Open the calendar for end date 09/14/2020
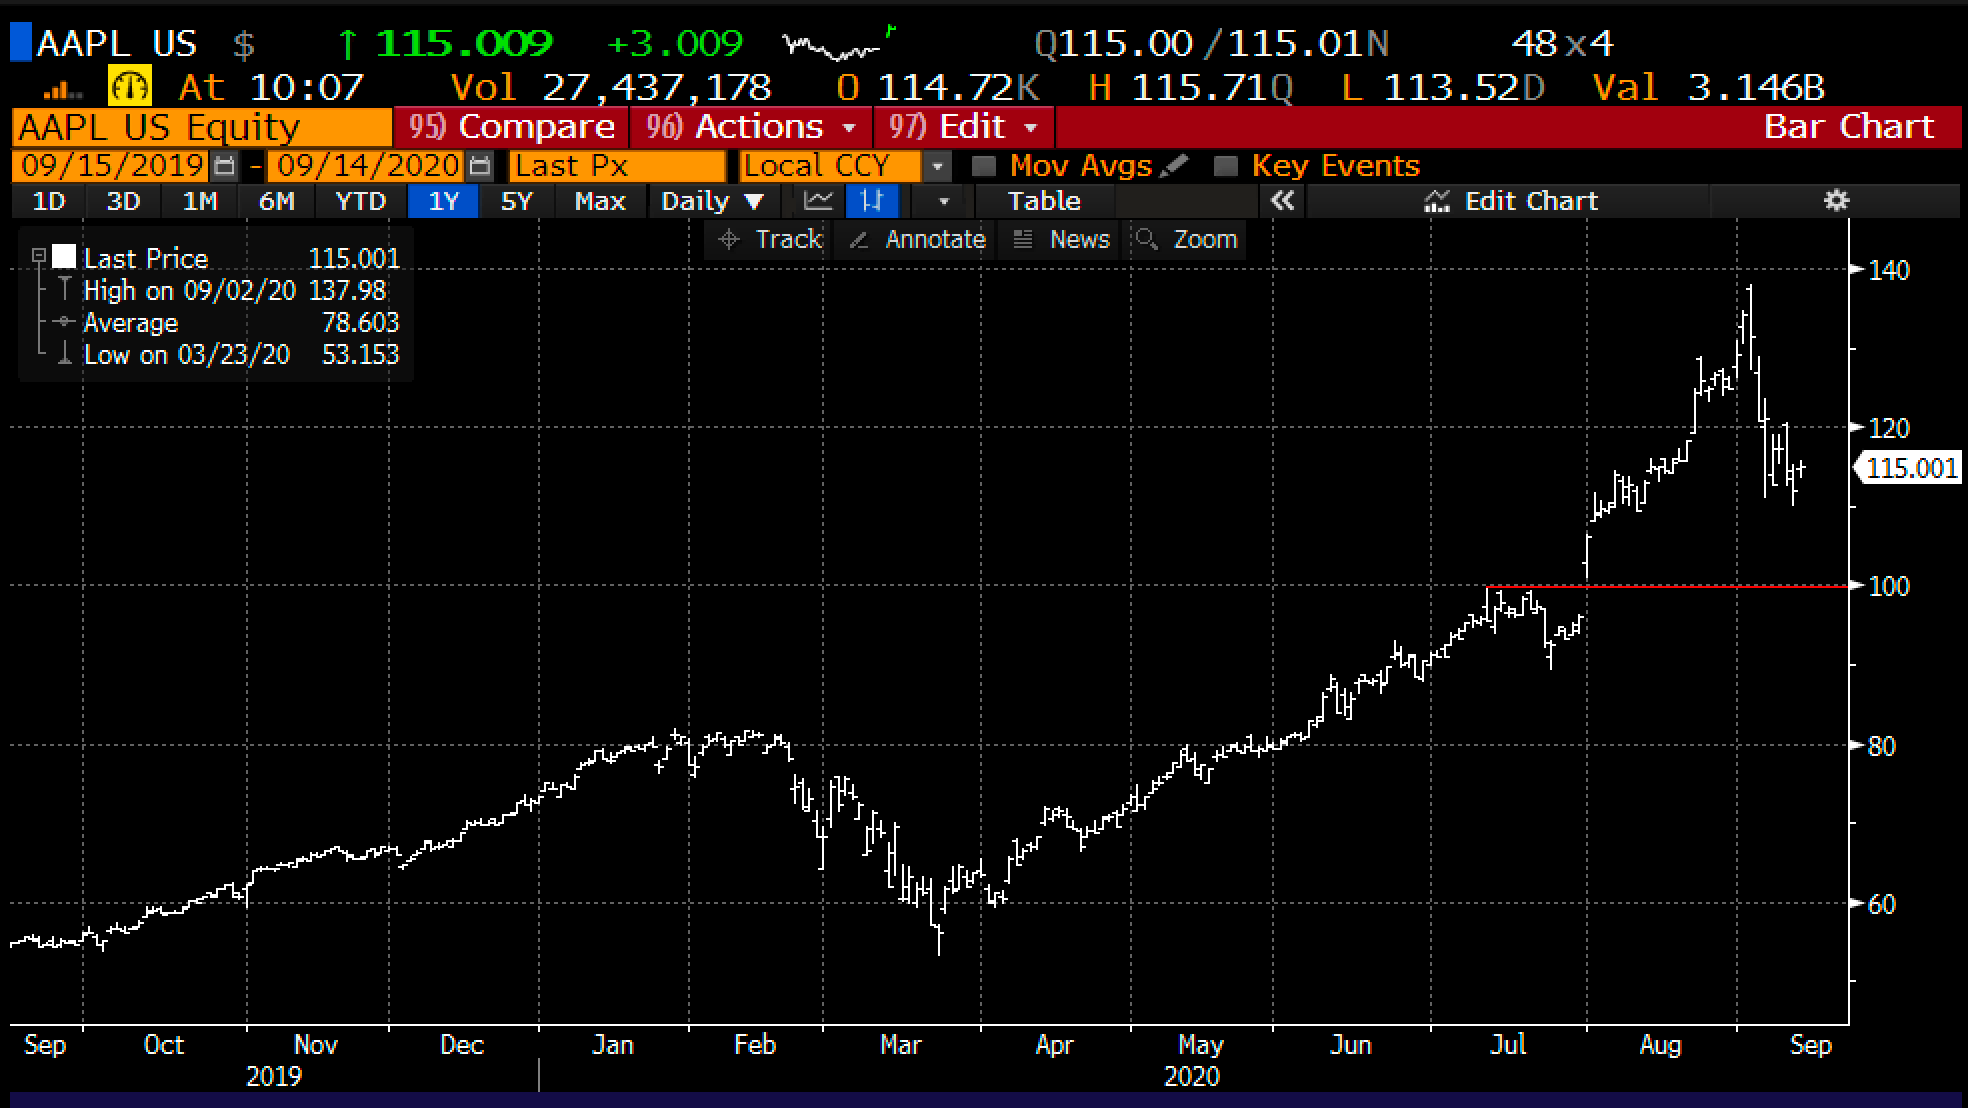Screen dimensions: 1968x1108 tap(481, 166)
